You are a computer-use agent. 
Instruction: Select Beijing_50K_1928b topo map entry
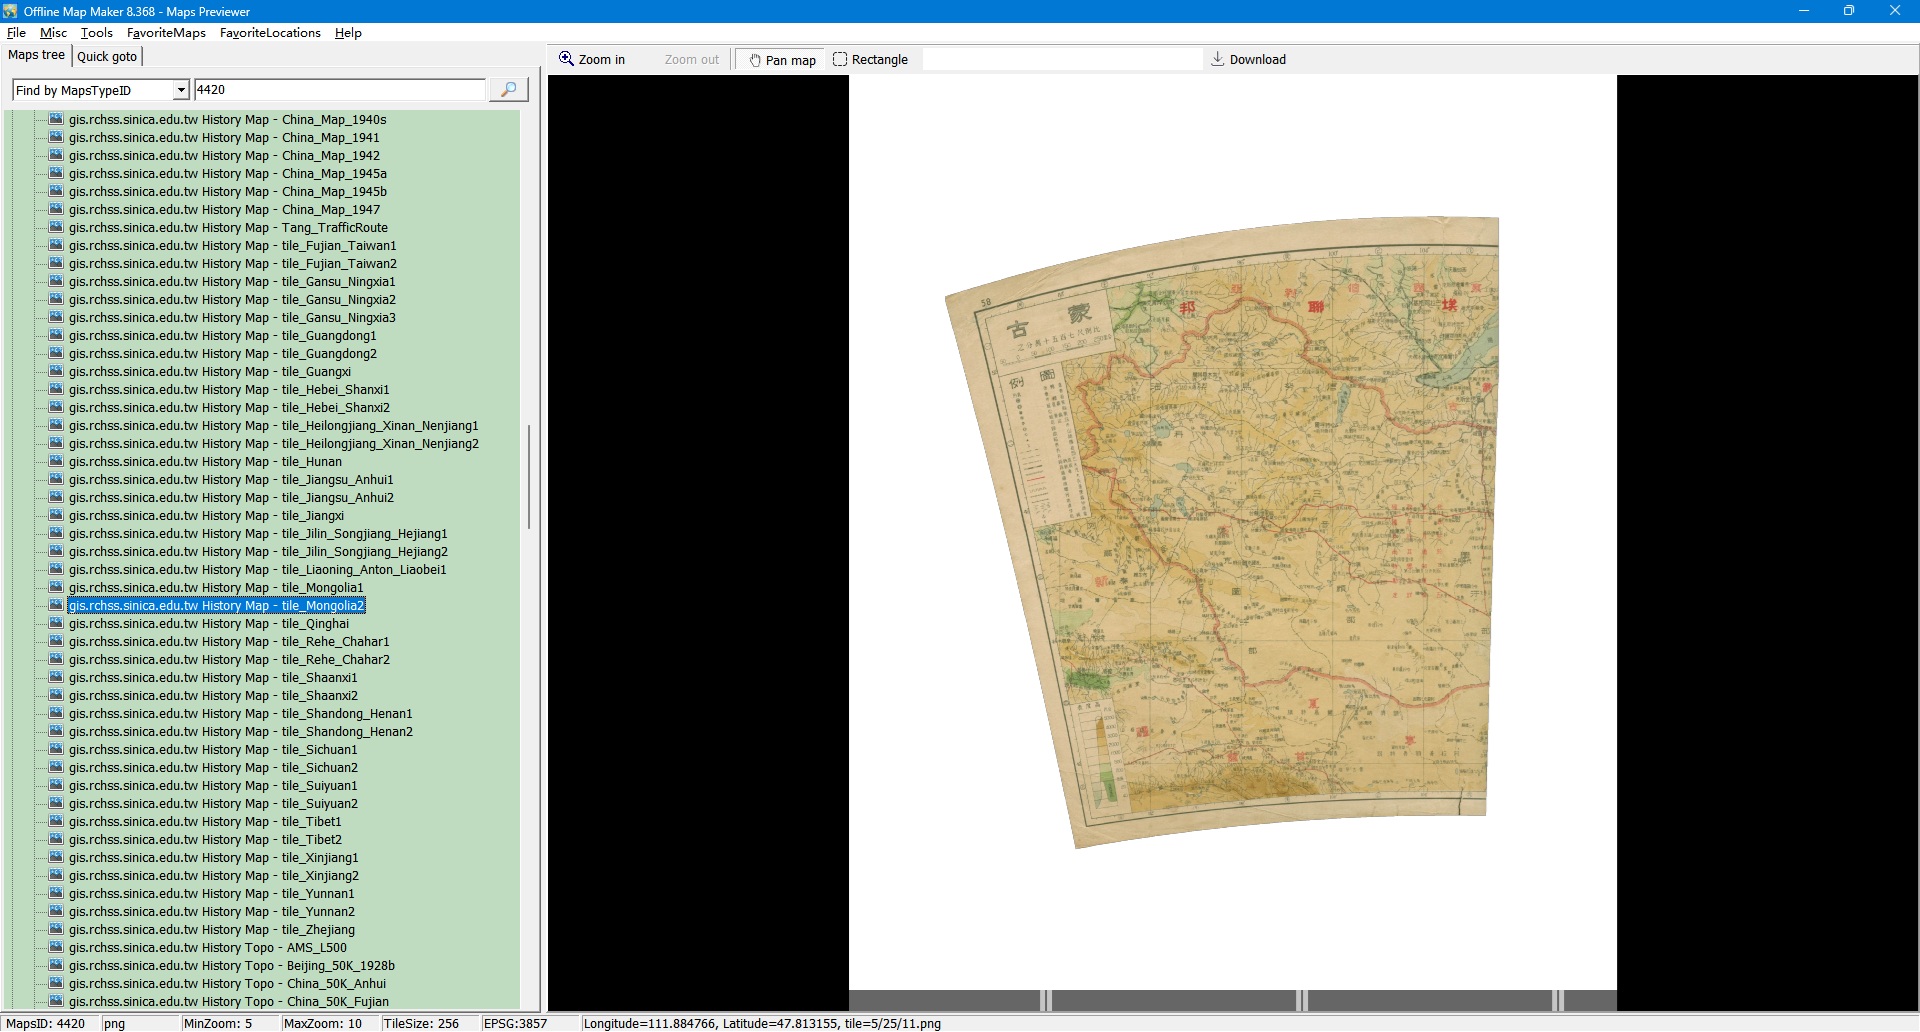click(x=231, y=966)
